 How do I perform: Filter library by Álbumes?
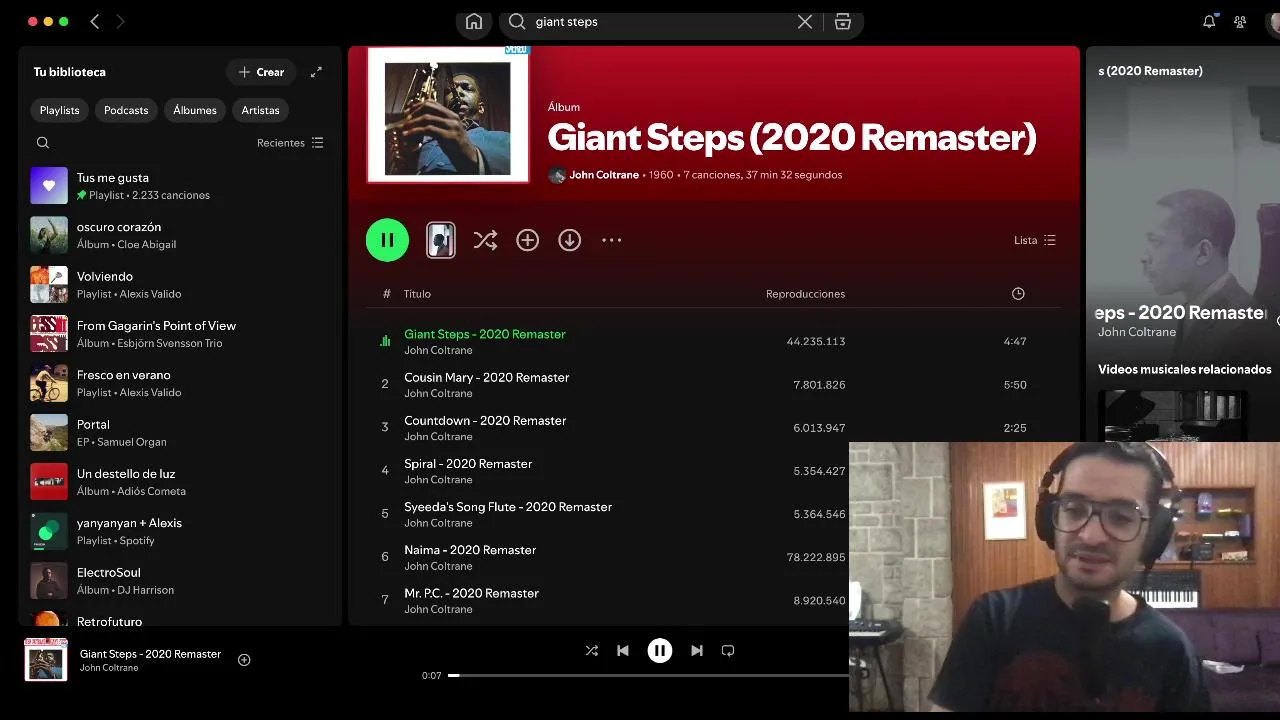click(195, 110)
